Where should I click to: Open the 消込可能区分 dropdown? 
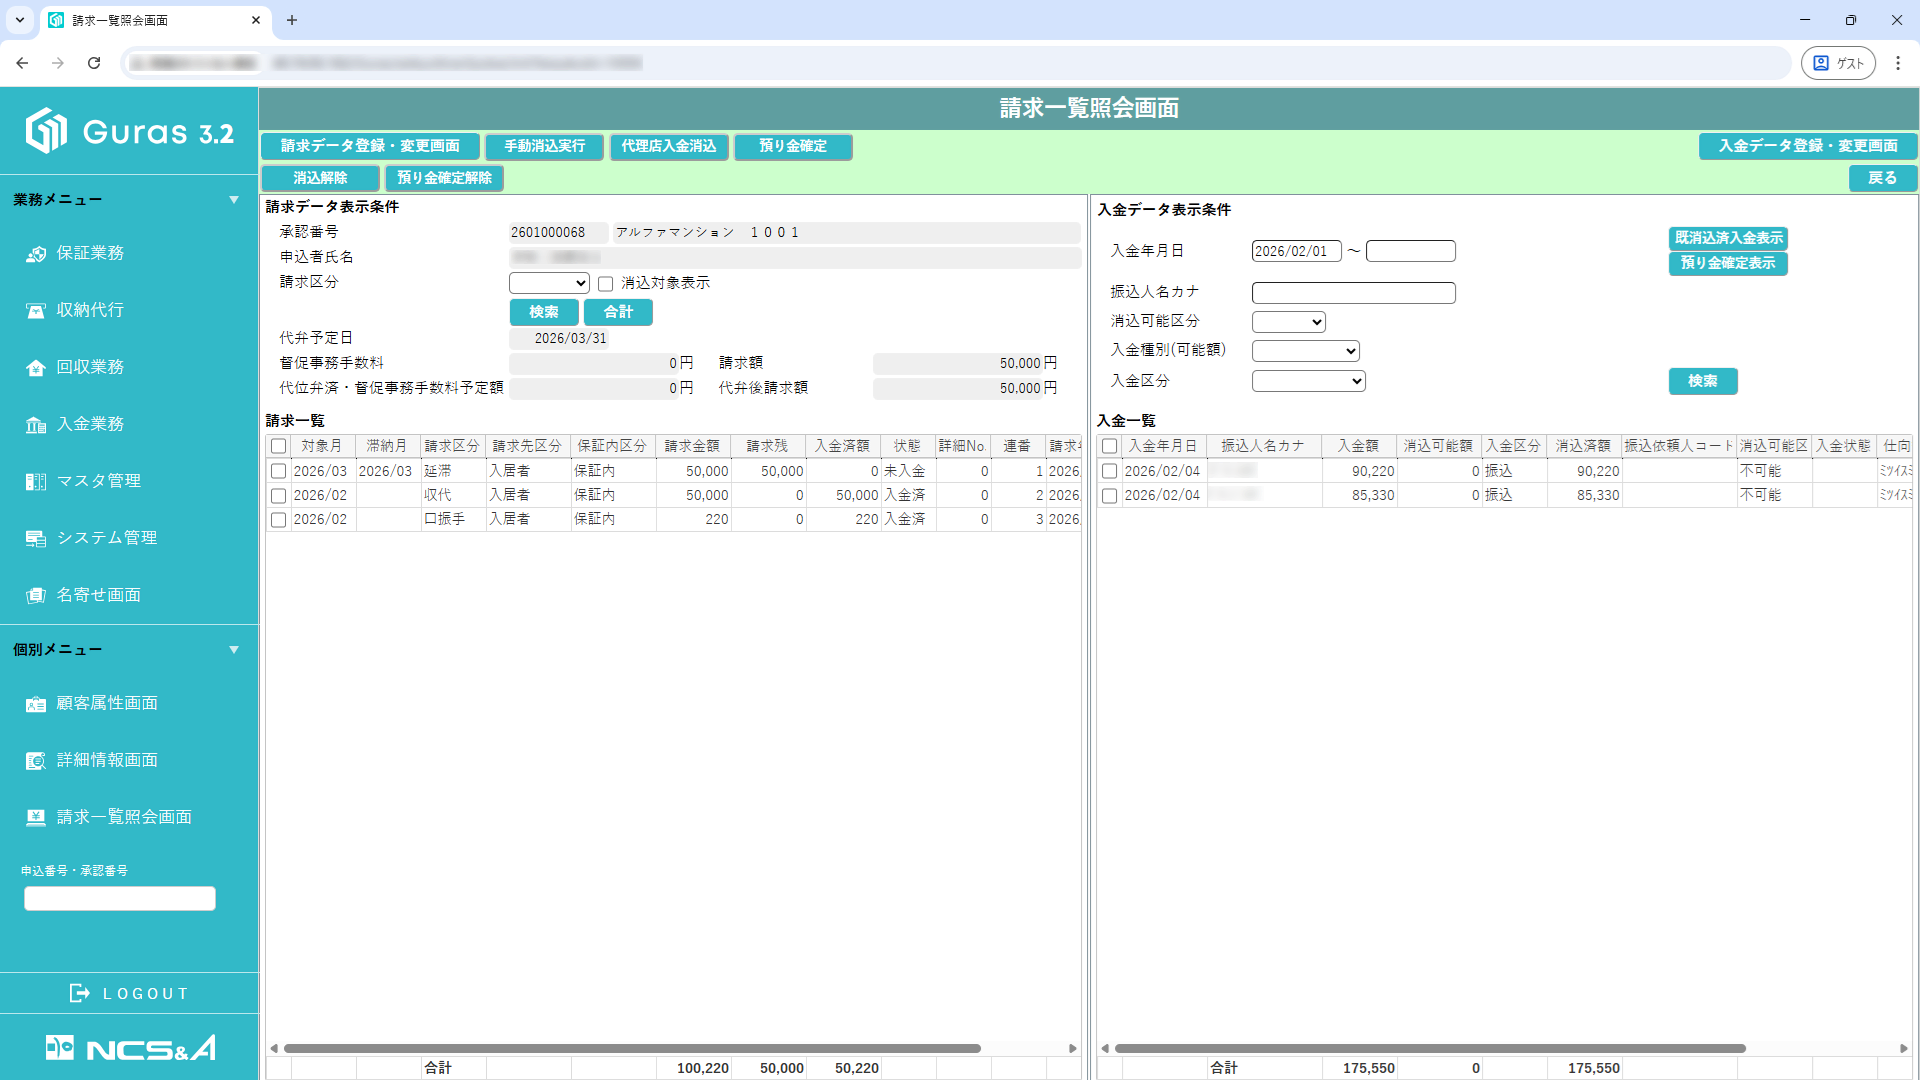click(1288, 322)
